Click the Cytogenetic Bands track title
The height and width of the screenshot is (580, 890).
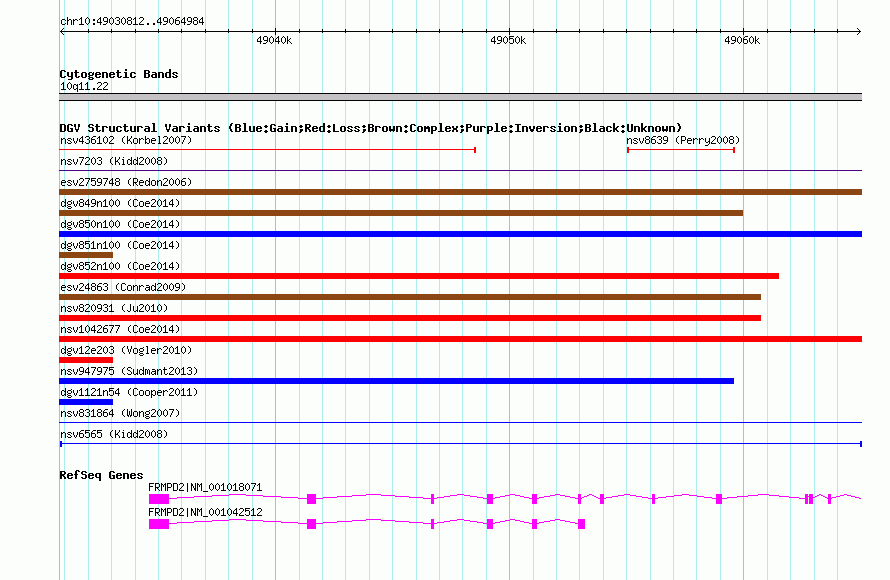click(119, 74)
